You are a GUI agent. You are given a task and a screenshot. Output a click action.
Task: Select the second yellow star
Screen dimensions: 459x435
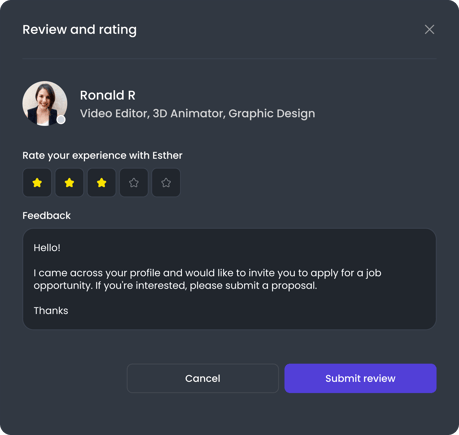[x=69, y=182]
